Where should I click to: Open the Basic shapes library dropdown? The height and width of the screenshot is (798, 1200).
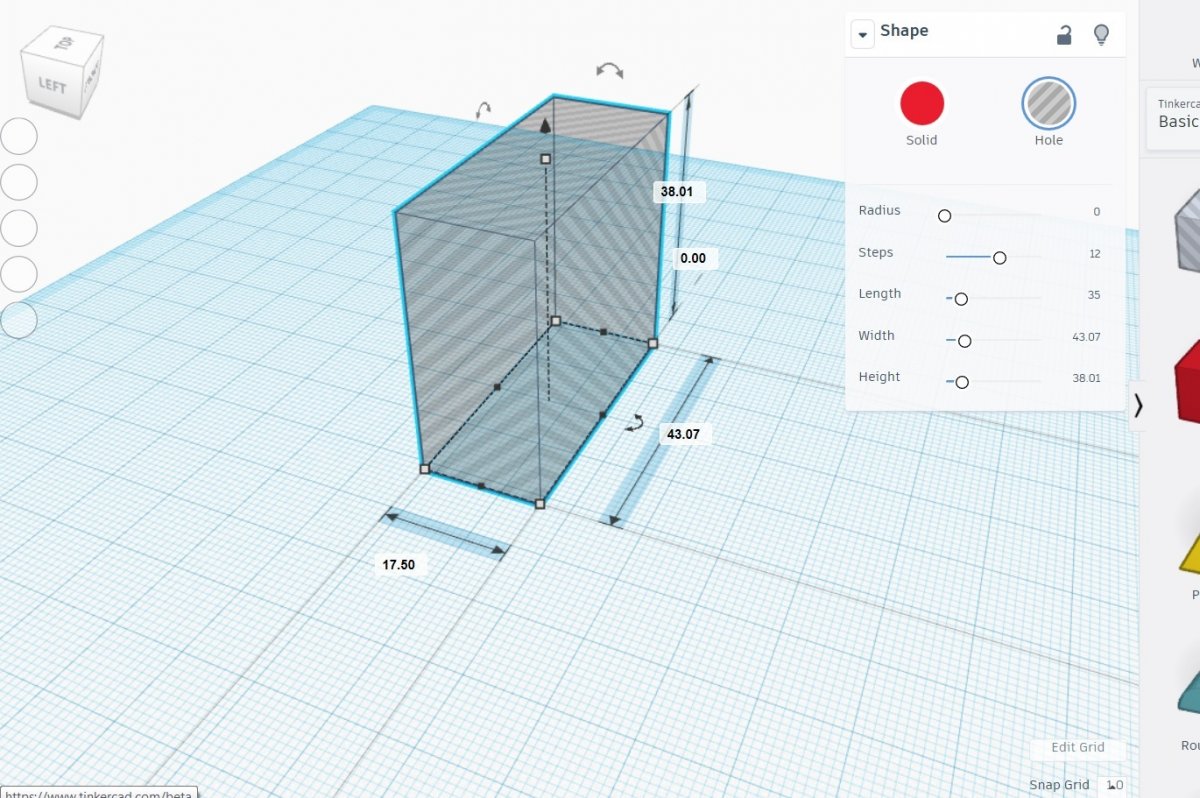pyautogui.click(x=1174, y=119)
